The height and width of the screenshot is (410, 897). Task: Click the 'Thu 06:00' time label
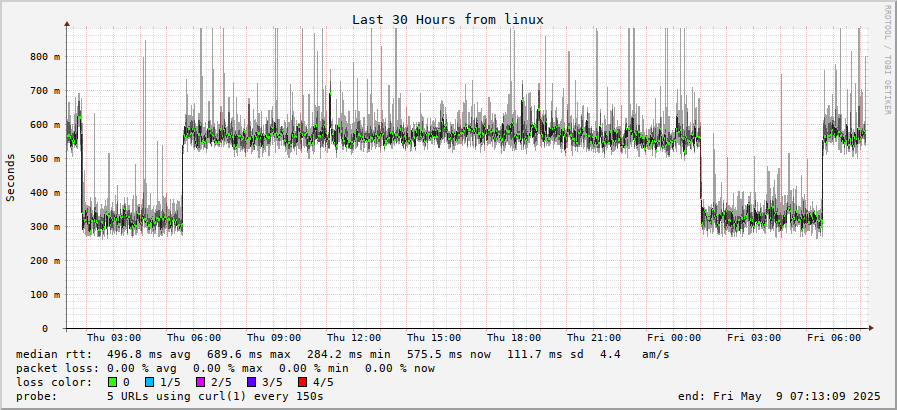pyautogui.click(x=195, y=338)
